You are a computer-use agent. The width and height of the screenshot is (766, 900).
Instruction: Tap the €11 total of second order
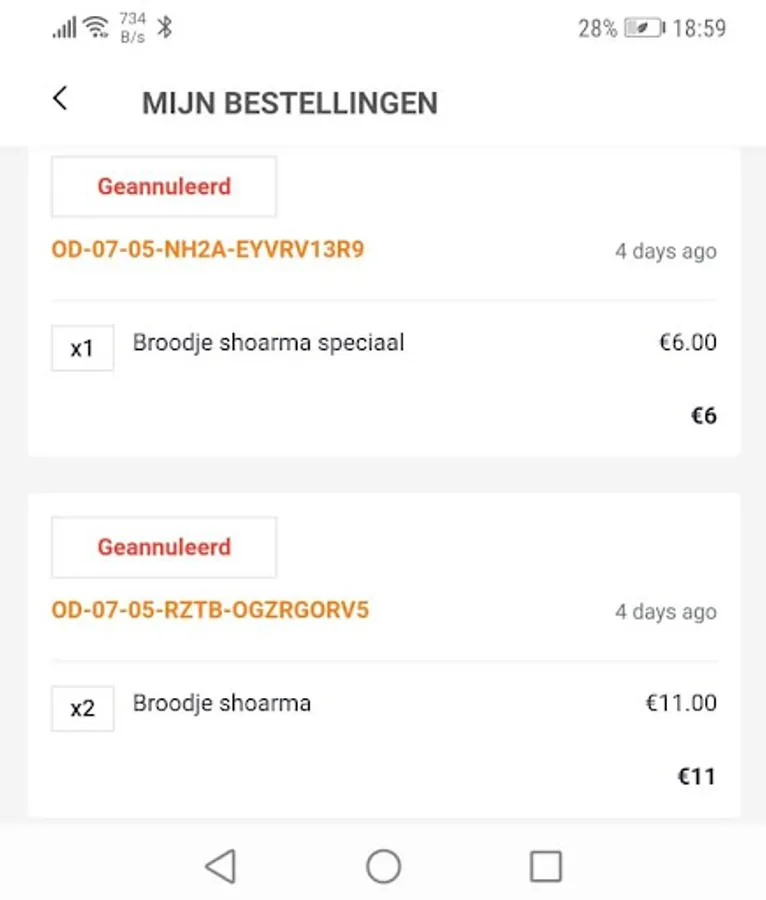[x=699, y=776]
